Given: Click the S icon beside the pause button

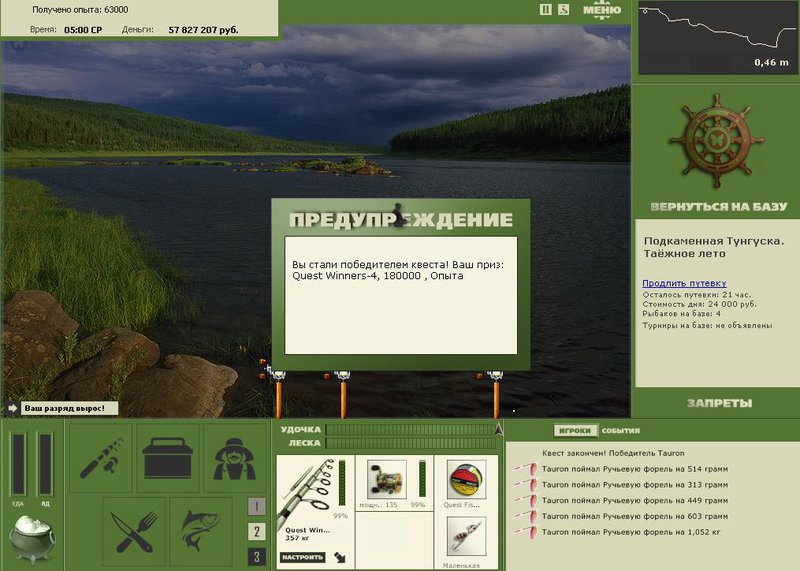Looking at the screenshot, I should (x=563, y=9).
